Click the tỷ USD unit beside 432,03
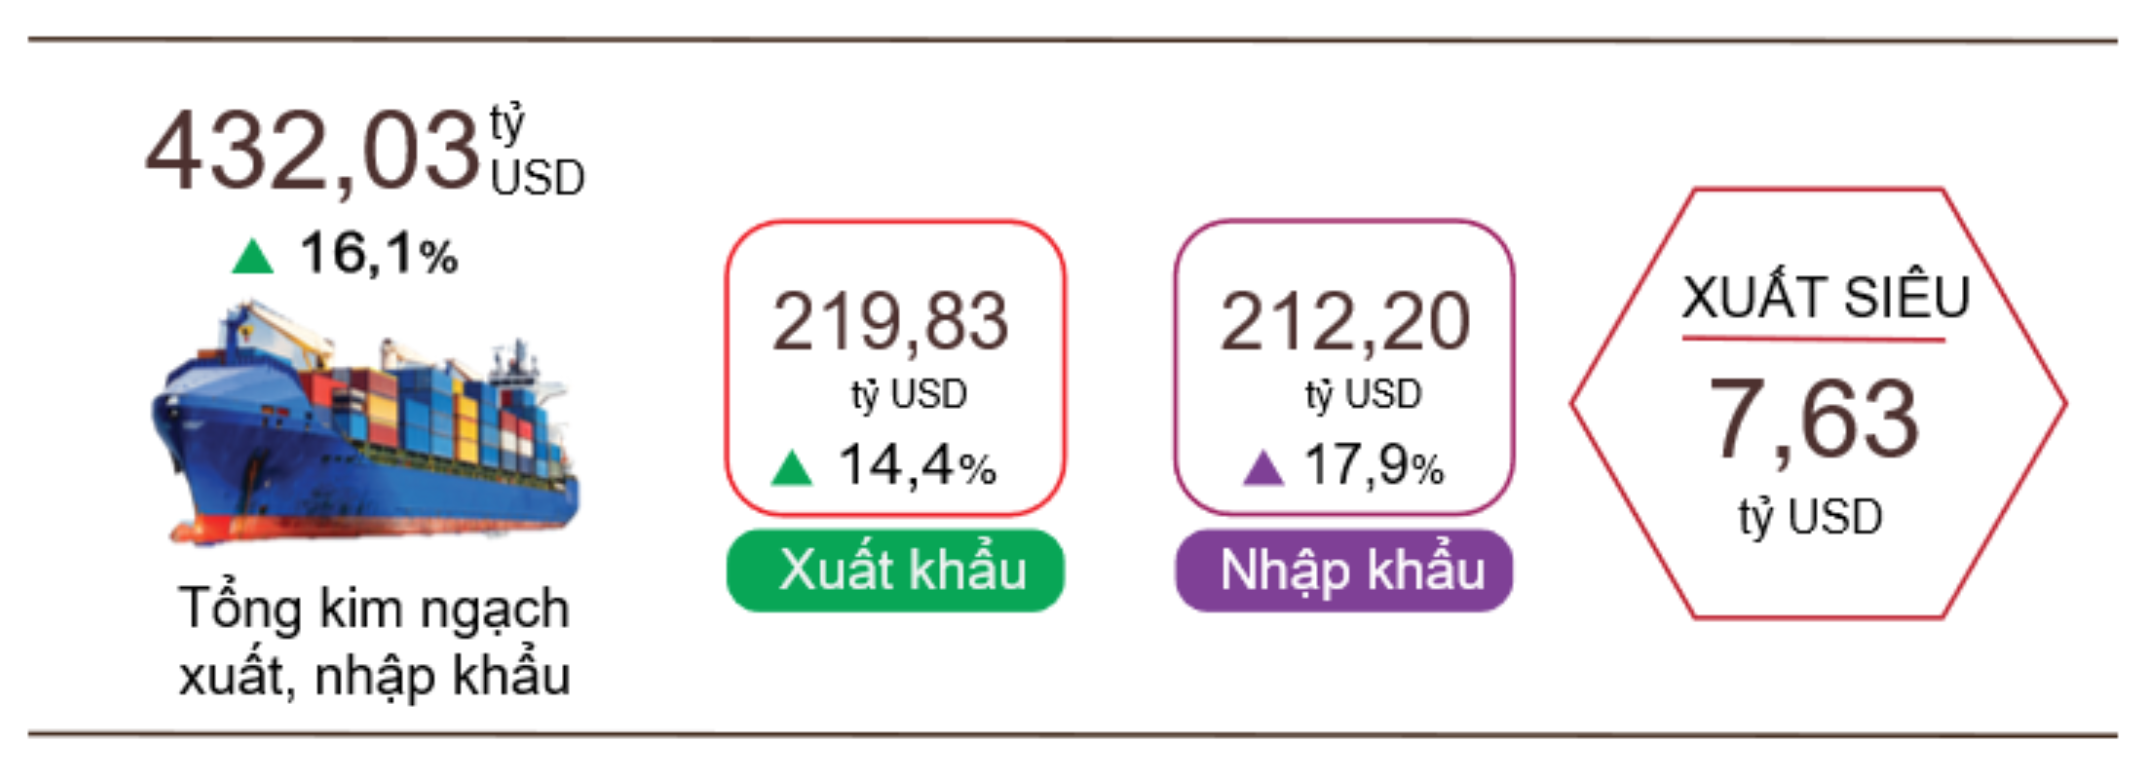Image resolution: width=2146 pixels, height=764 pixels. [x=537, y=150]
